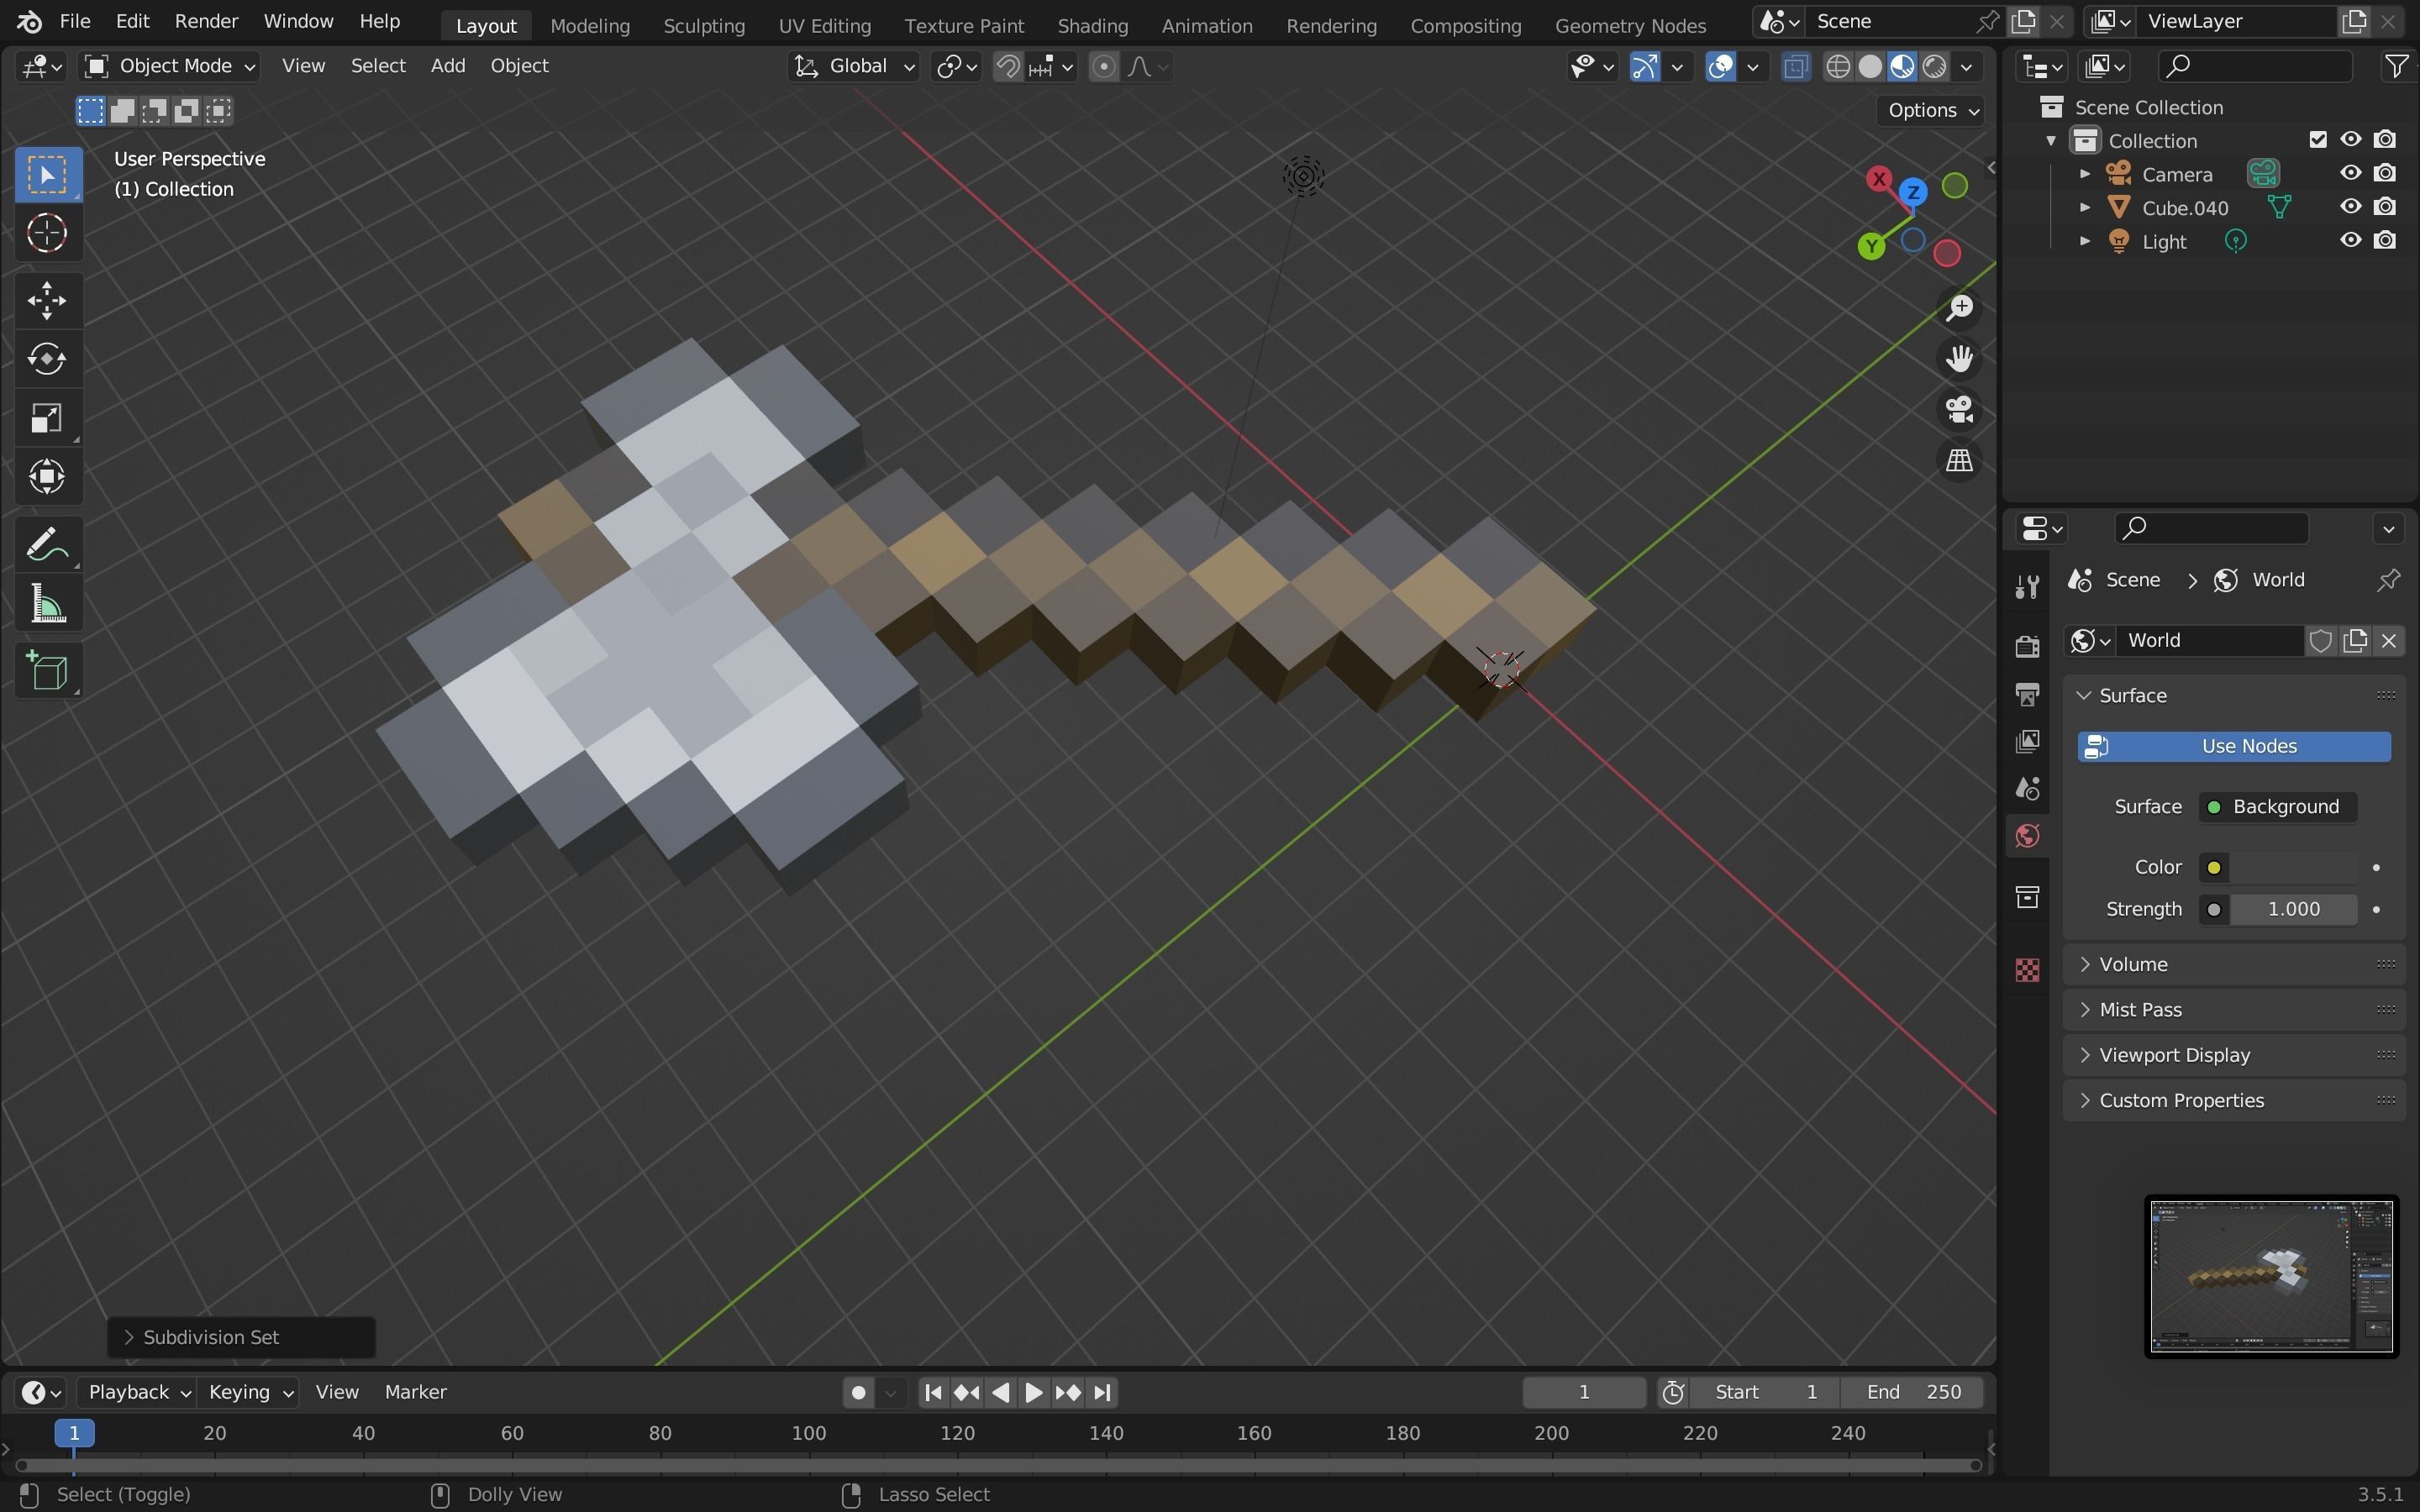Toggle viewport overlays

click(1721, 66)
